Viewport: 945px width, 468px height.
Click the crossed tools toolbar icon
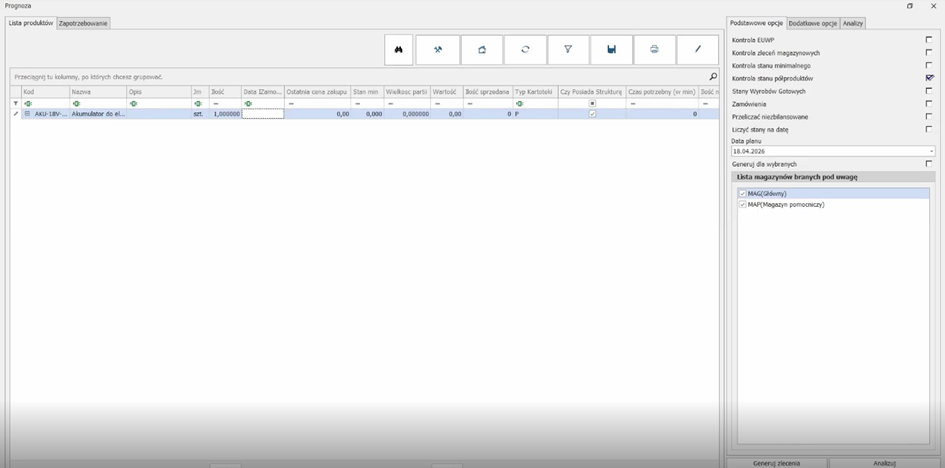(x=437, y=49)
